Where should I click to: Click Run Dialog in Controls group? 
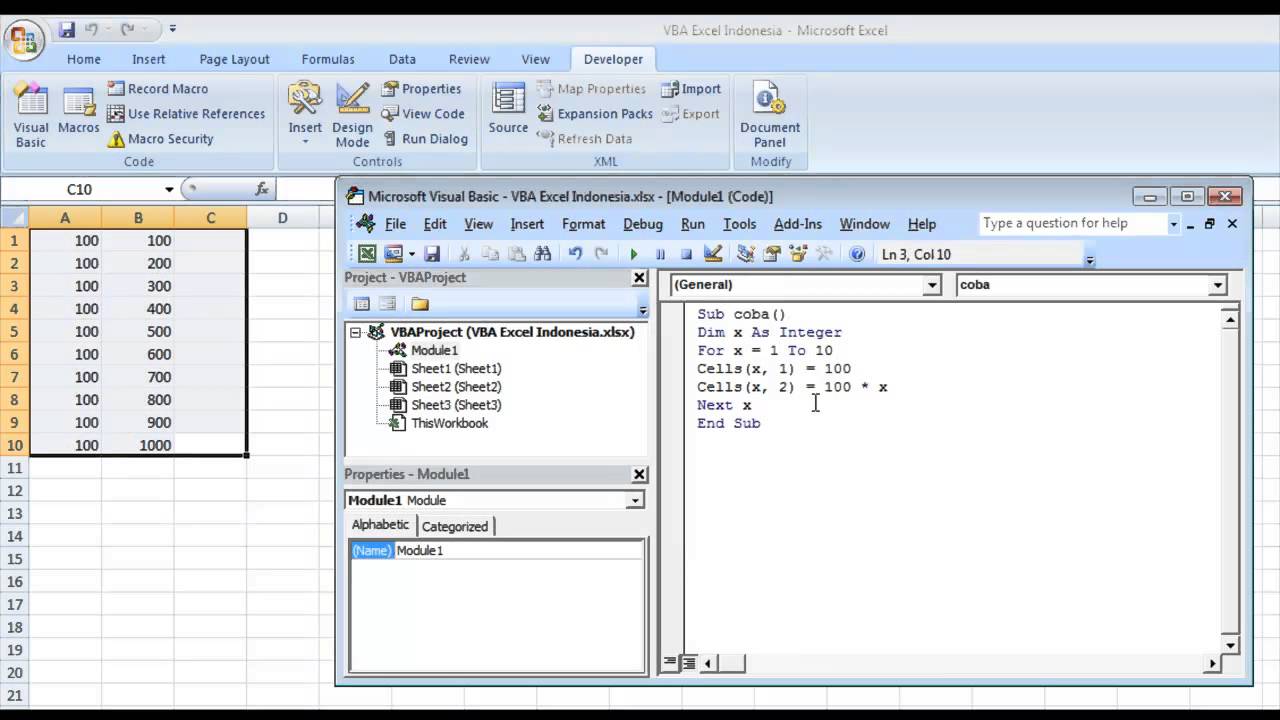pyautogui.click(x=424, y=139)
